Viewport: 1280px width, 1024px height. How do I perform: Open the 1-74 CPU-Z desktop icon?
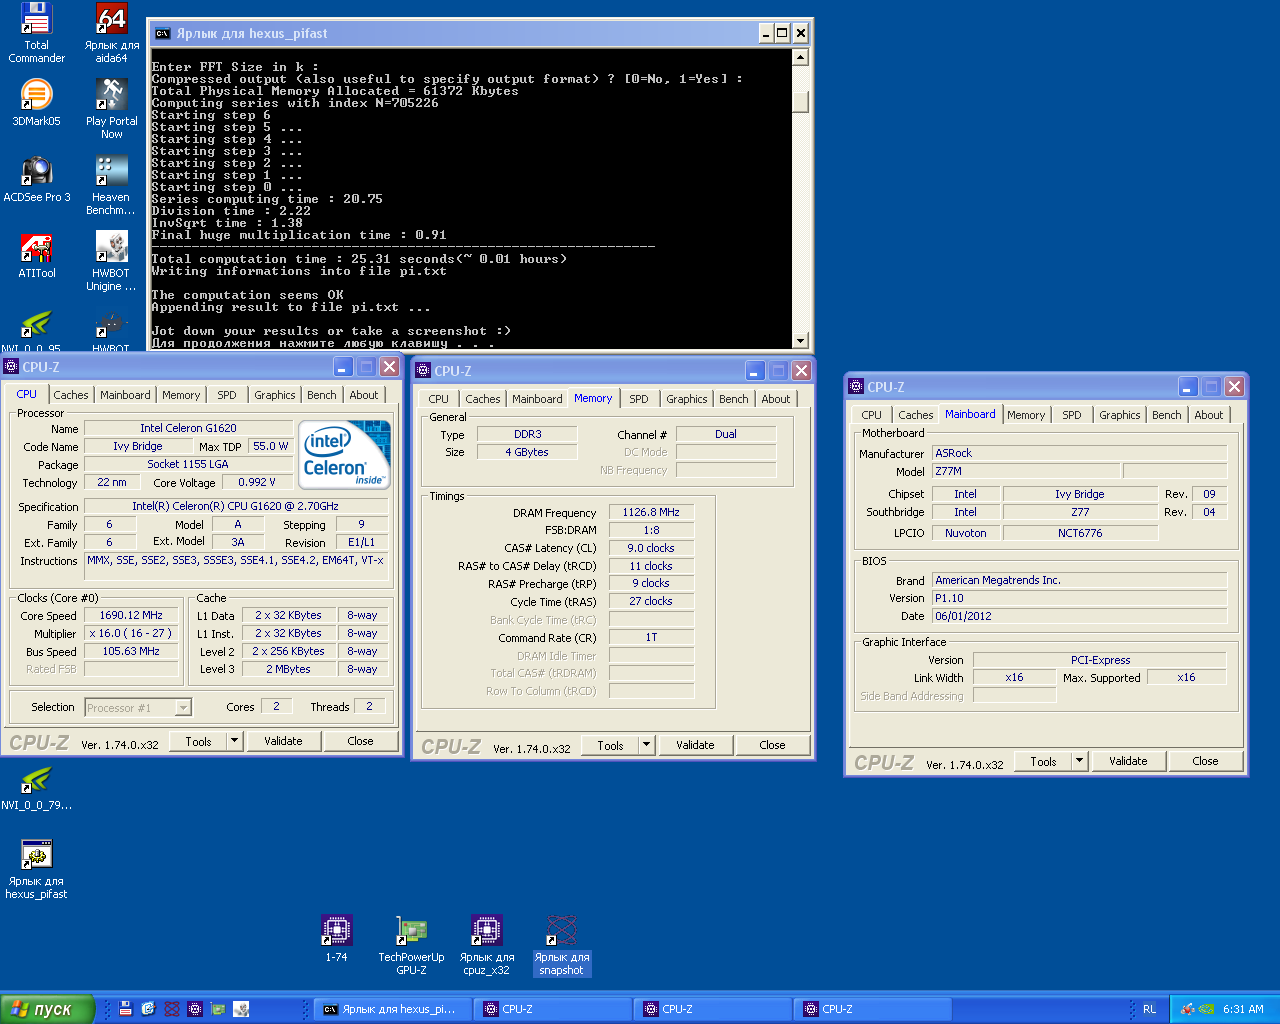click(x=336, y=938)
